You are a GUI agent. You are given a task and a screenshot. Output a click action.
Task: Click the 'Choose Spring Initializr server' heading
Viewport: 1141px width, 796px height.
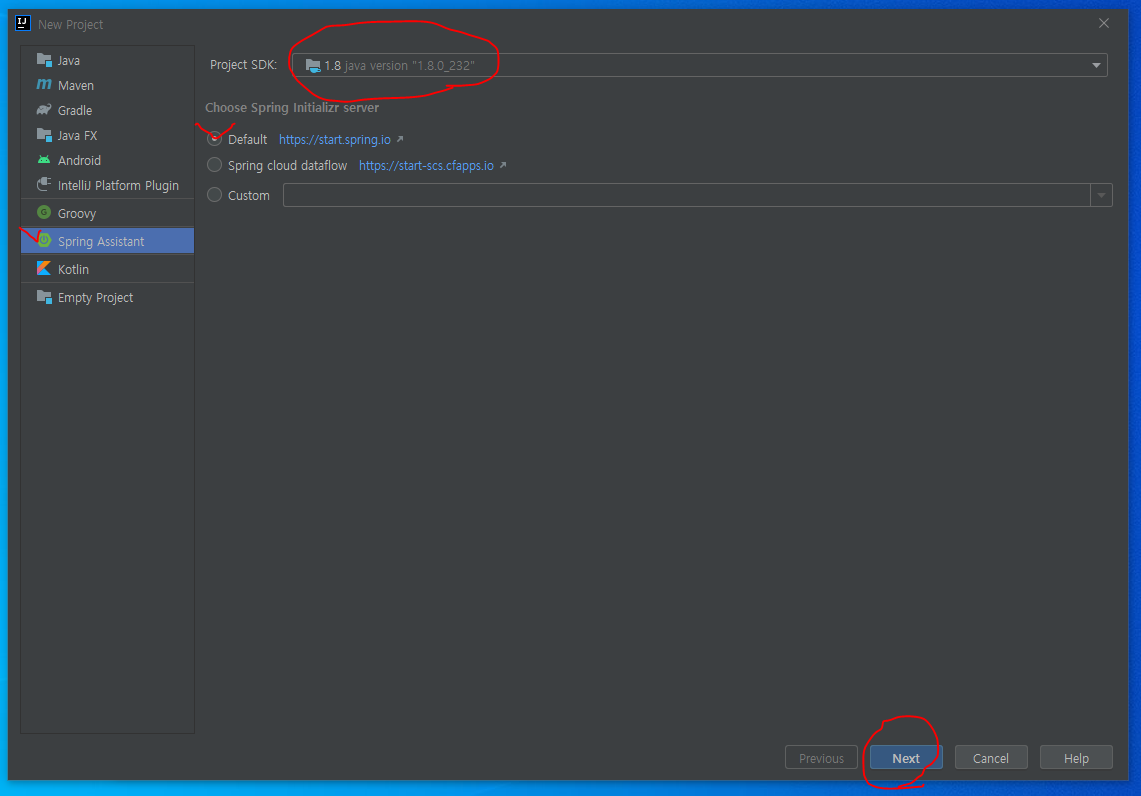(x=292, y=108)
